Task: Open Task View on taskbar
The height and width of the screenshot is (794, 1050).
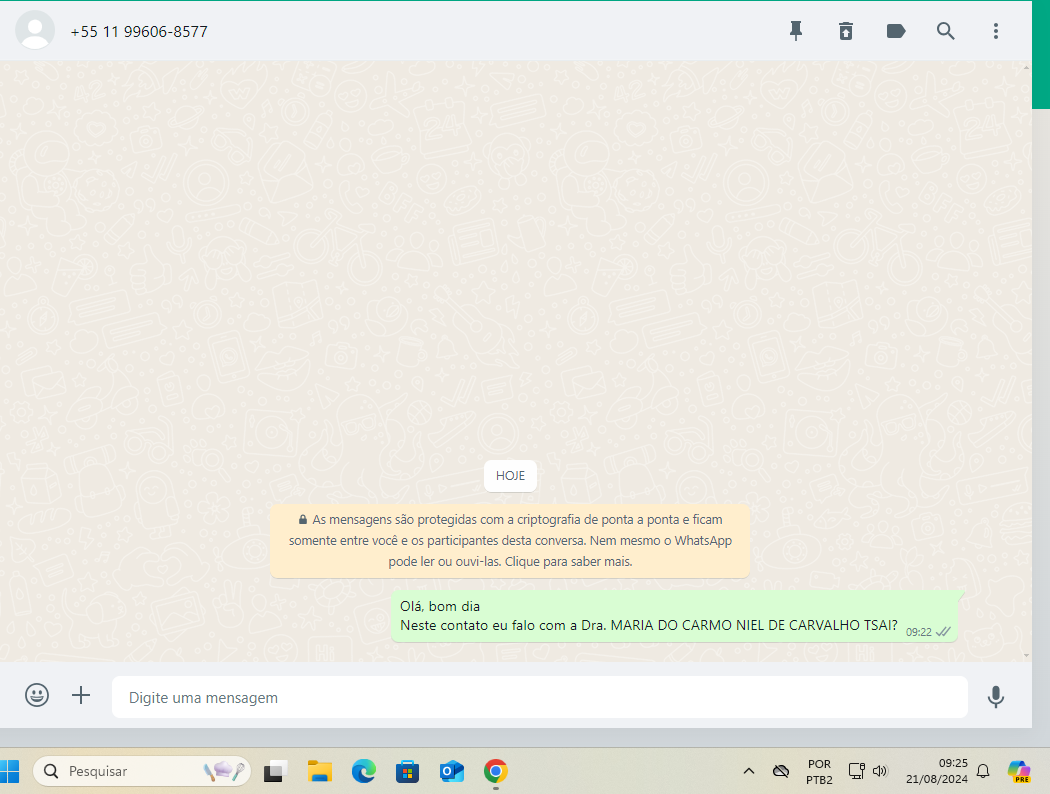Action: [x=275, y=771]
